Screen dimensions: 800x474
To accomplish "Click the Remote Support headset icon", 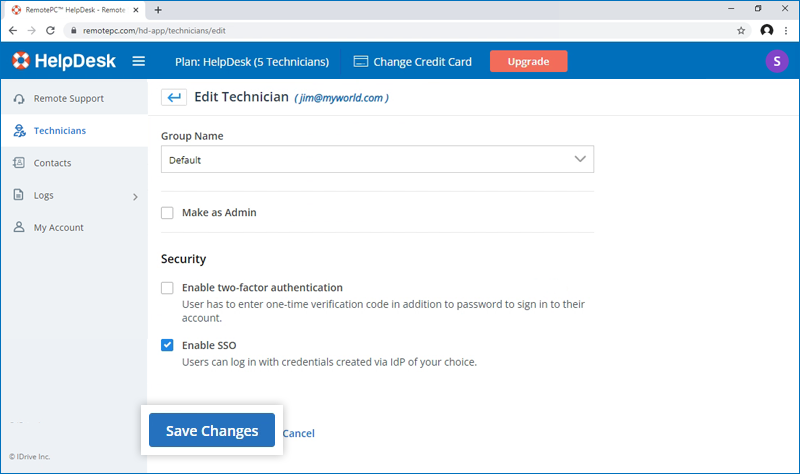I will tap(19, 99).
